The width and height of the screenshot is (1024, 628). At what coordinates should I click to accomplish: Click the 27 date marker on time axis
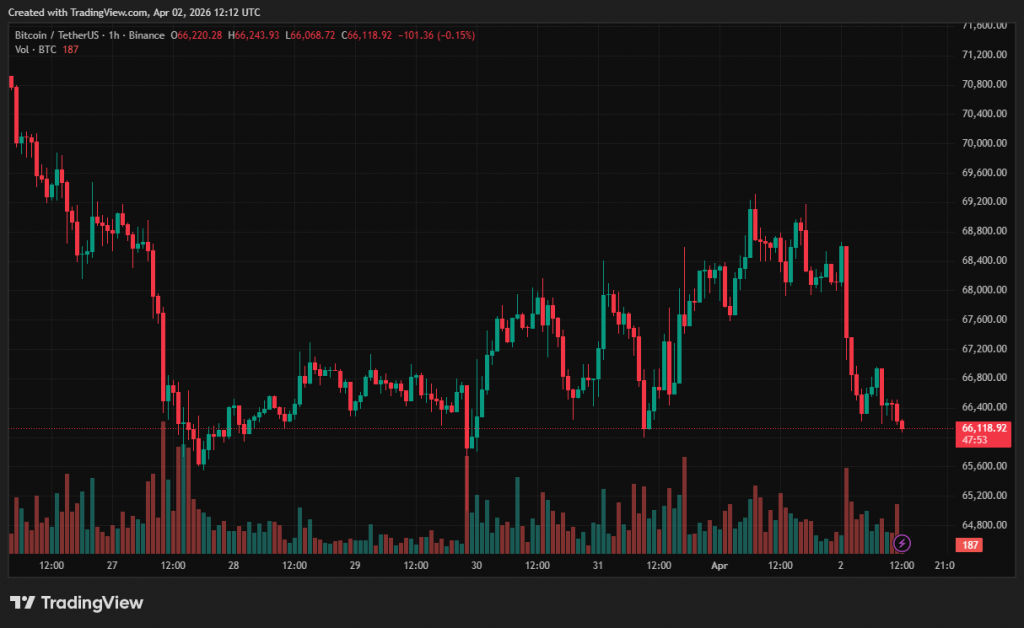(112, 565)
